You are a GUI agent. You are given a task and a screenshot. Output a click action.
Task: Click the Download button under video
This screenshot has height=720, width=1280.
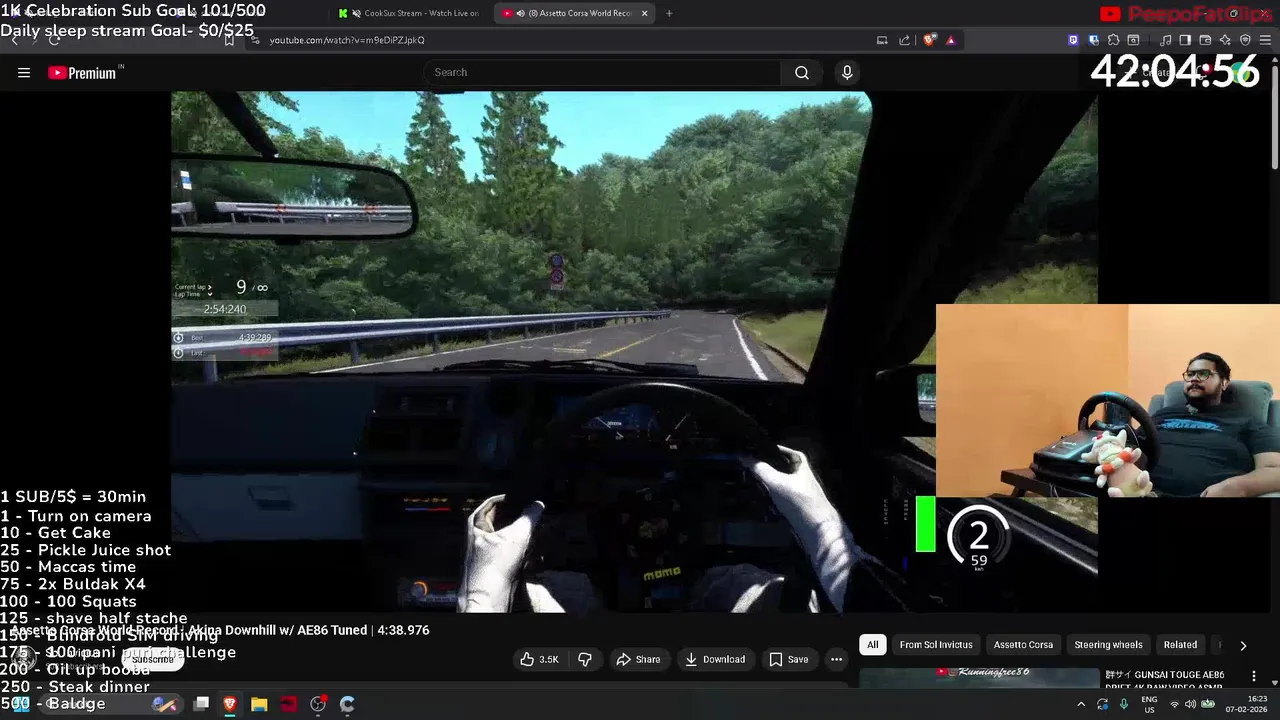715,659
